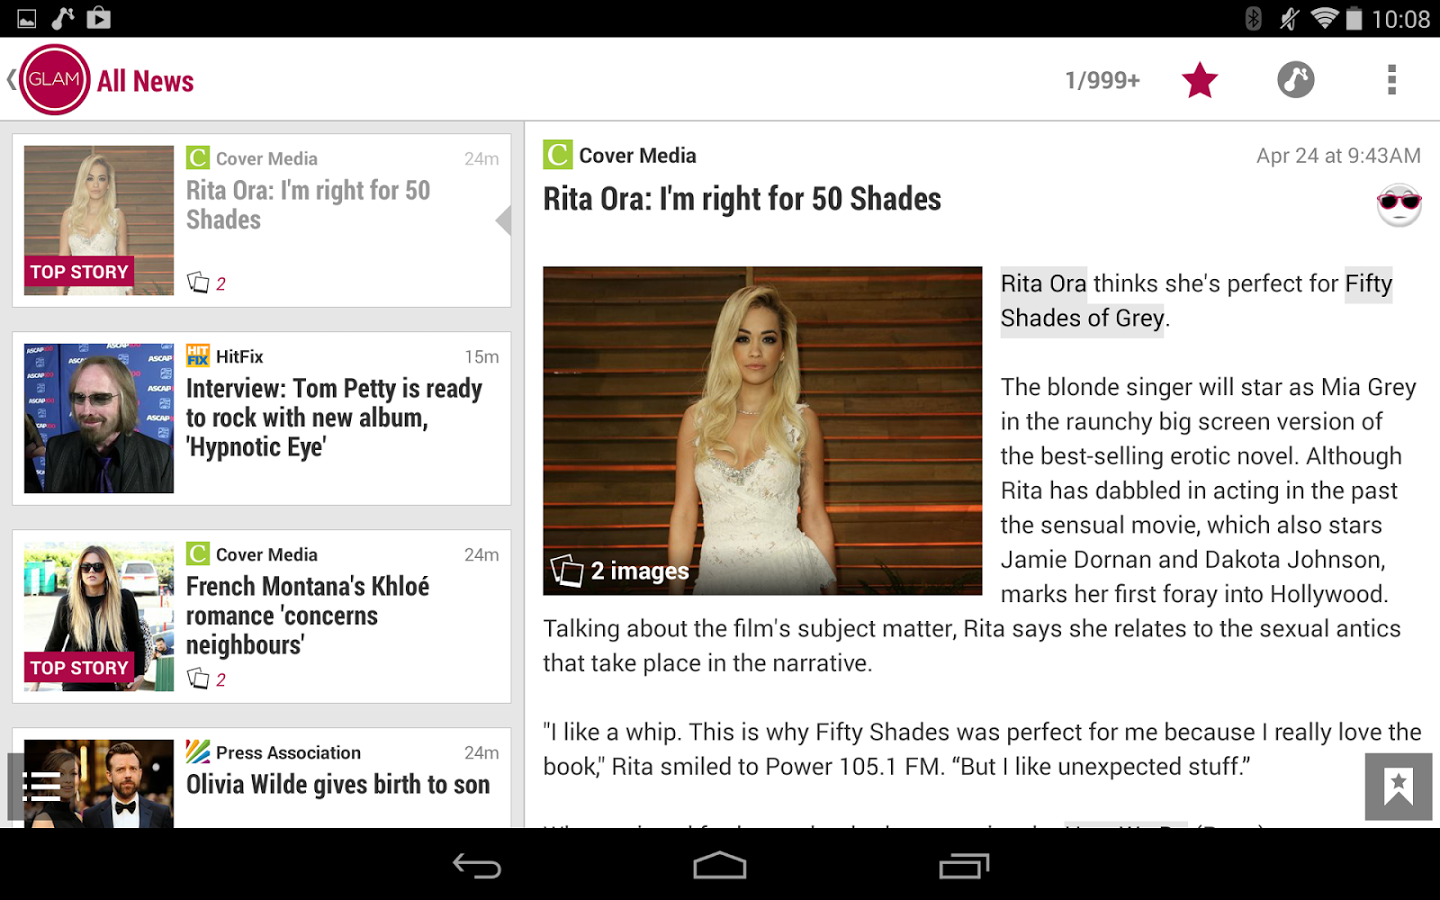Screen dimensions: 1440x900
Task: Tap the '15m' time on HitFix card
Action: [x=481, y=357]
